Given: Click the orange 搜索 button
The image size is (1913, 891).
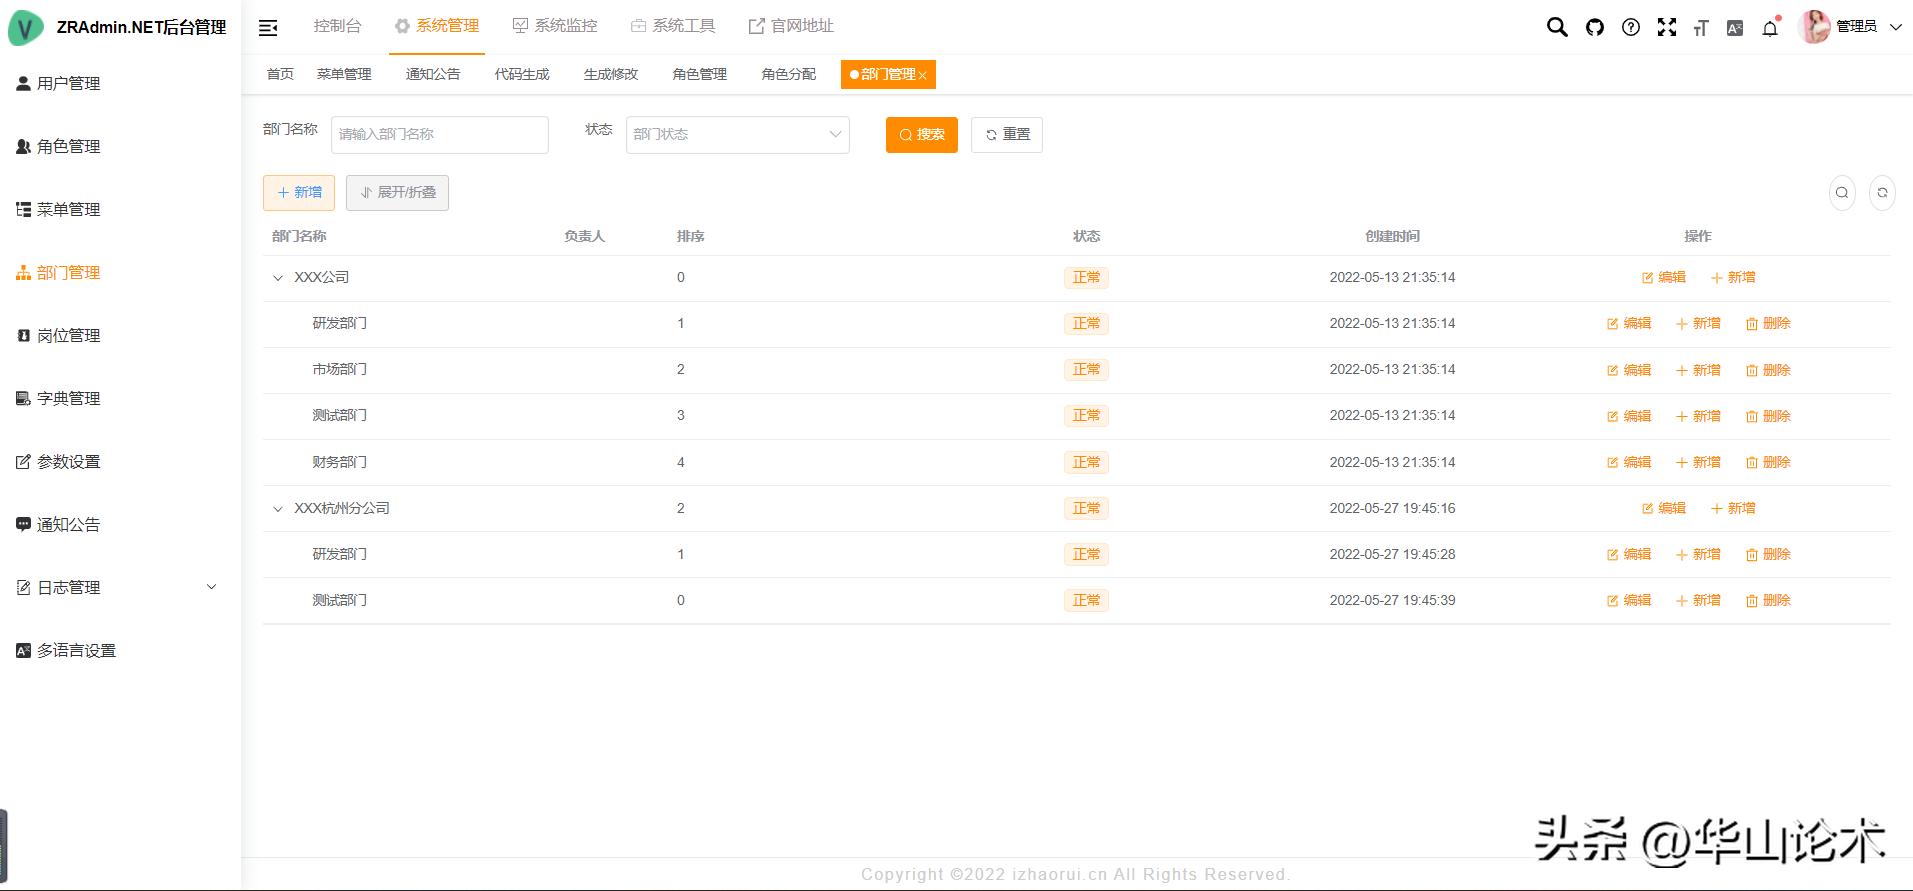Looking at the screenshot, I should [x=921, y=135].
